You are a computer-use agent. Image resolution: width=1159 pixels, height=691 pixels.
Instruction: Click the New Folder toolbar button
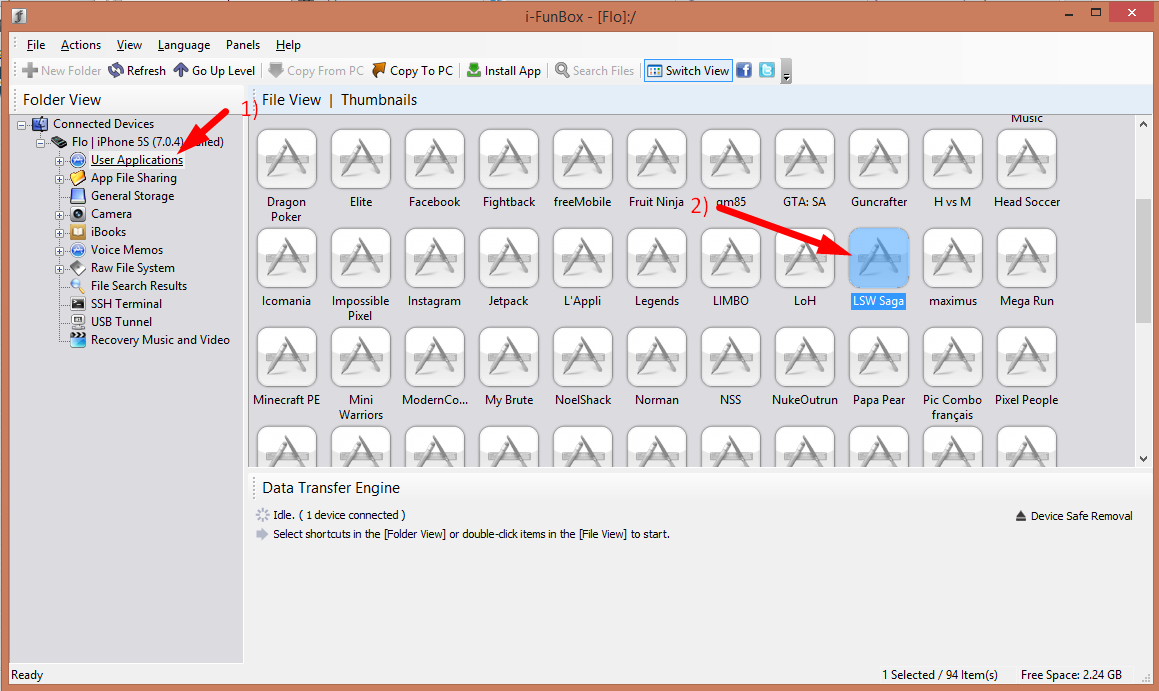tap(61, 70)
